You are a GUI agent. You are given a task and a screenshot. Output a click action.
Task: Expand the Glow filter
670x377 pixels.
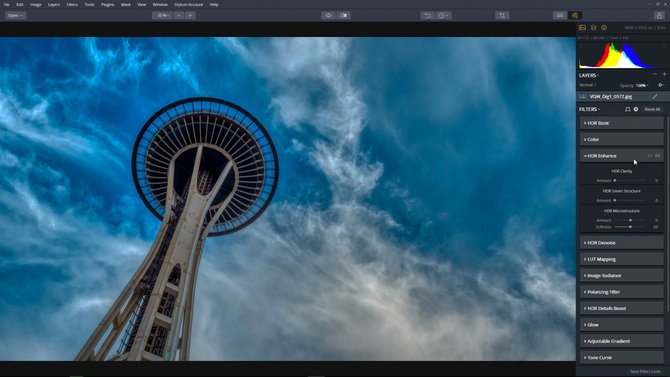(622, 325)
